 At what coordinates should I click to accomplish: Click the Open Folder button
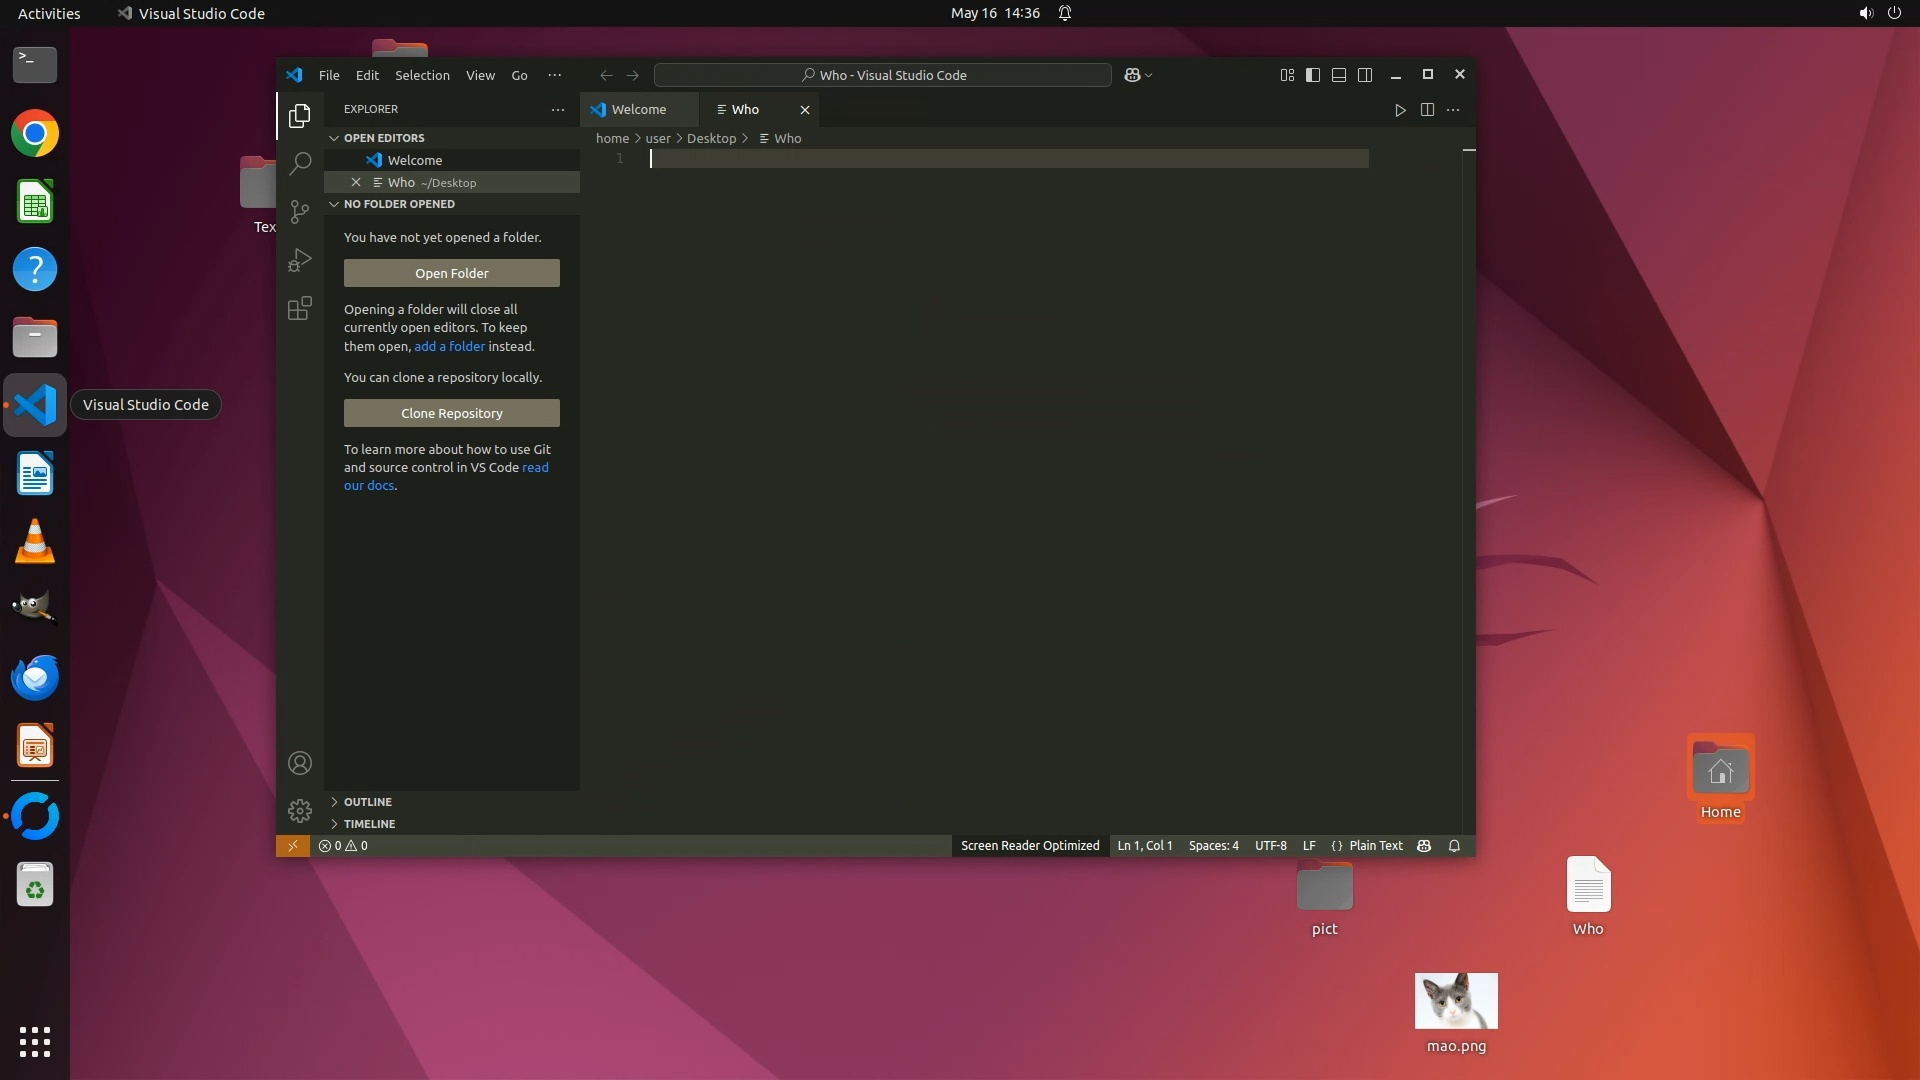click(452, 273)
